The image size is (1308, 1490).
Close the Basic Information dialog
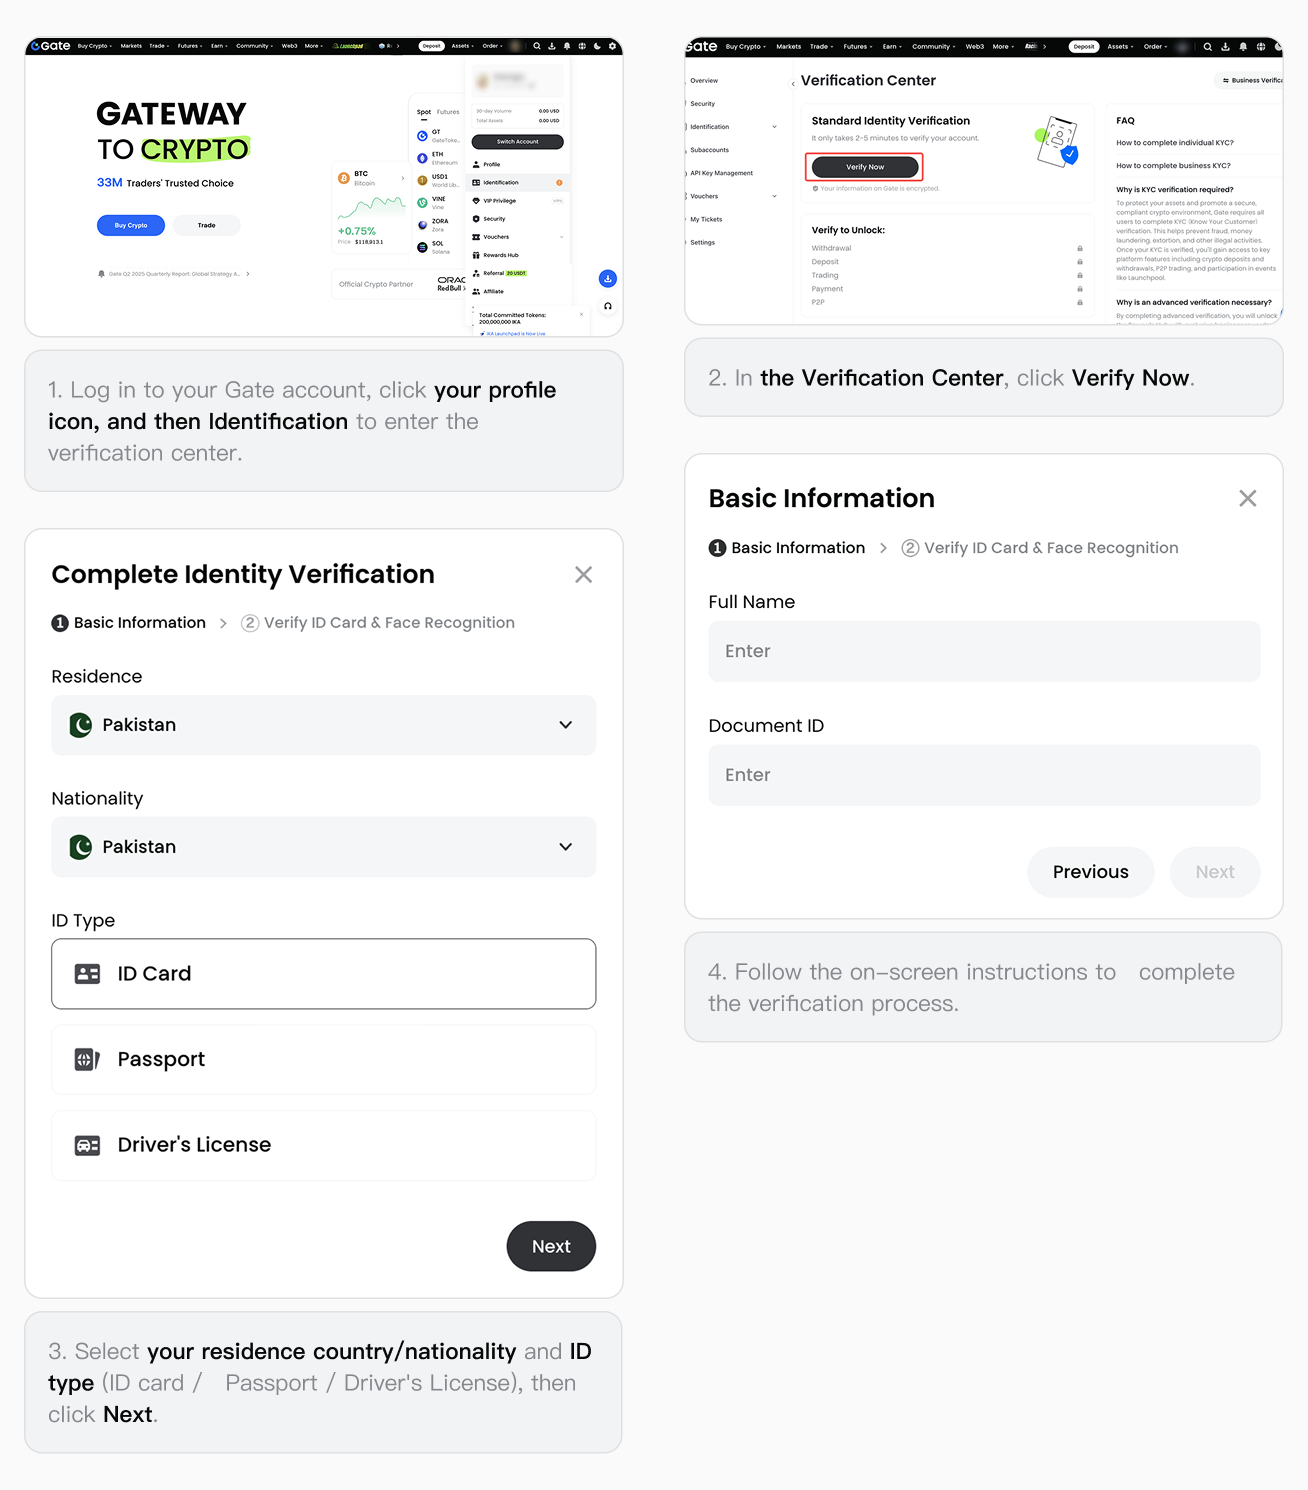pyautogui.click(x=1247, y=499)
